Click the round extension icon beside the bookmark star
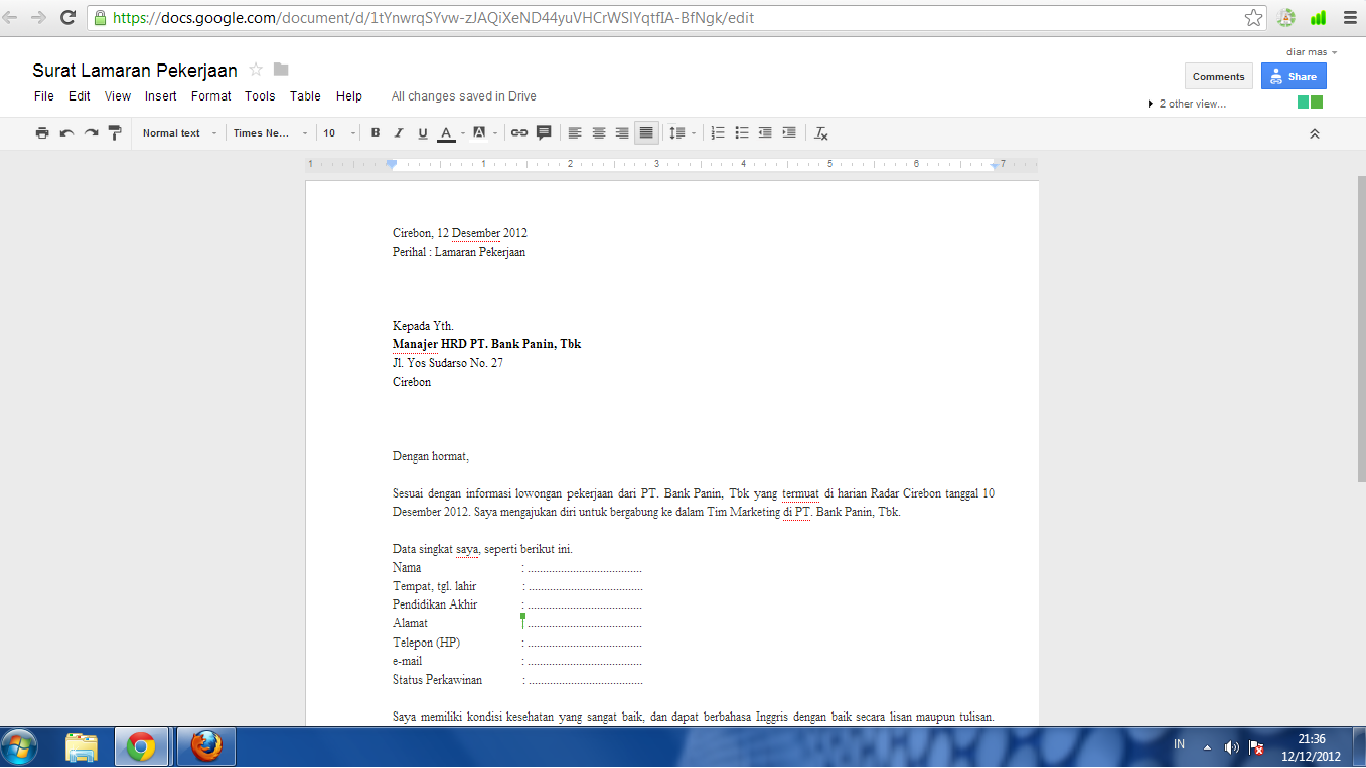The height and width of the screenshot is (768, 1366). 1287,17
